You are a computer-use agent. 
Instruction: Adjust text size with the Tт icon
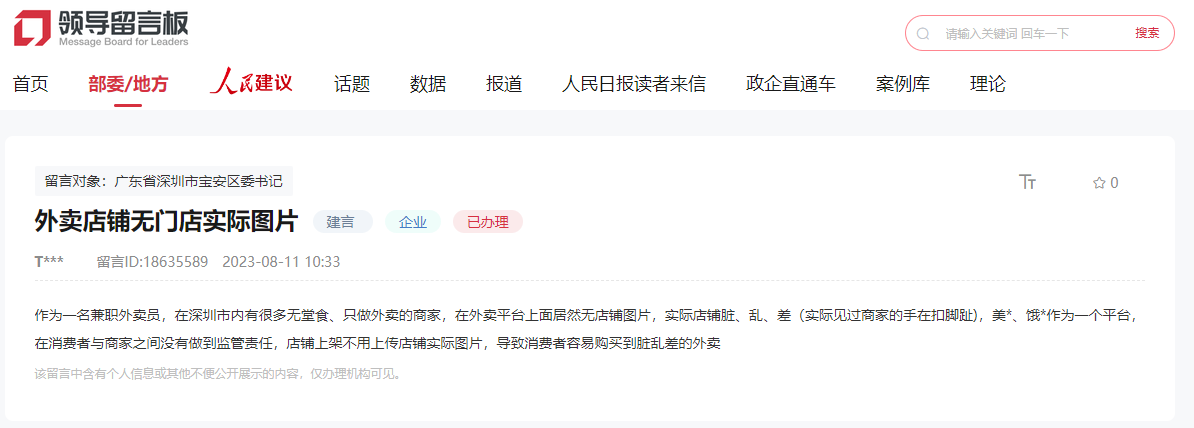click(x=1027, y=182)
